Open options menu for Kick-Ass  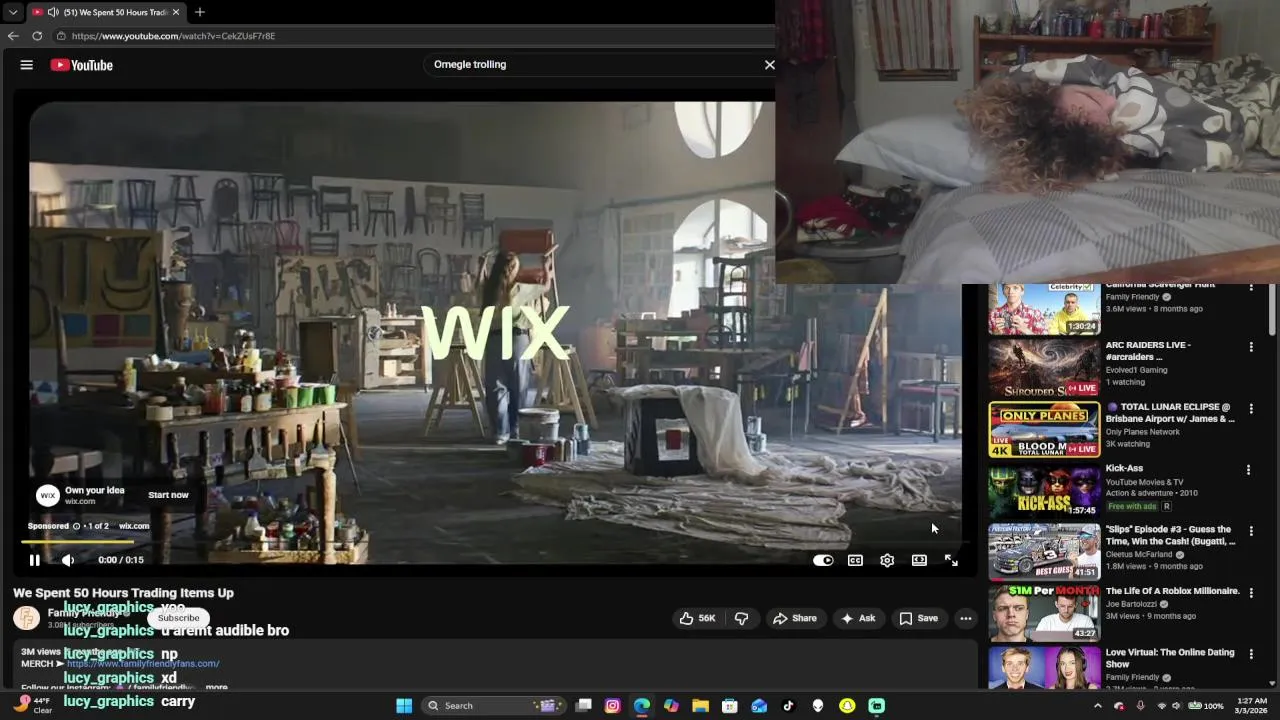coord(1248,470)
